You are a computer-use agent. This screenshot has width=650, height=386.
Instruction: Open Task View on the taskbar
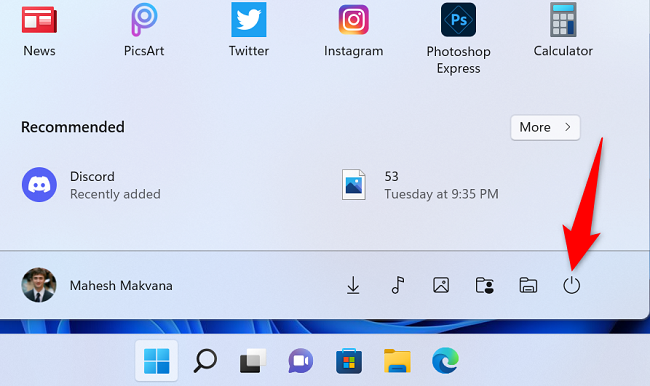pos(253,361)
